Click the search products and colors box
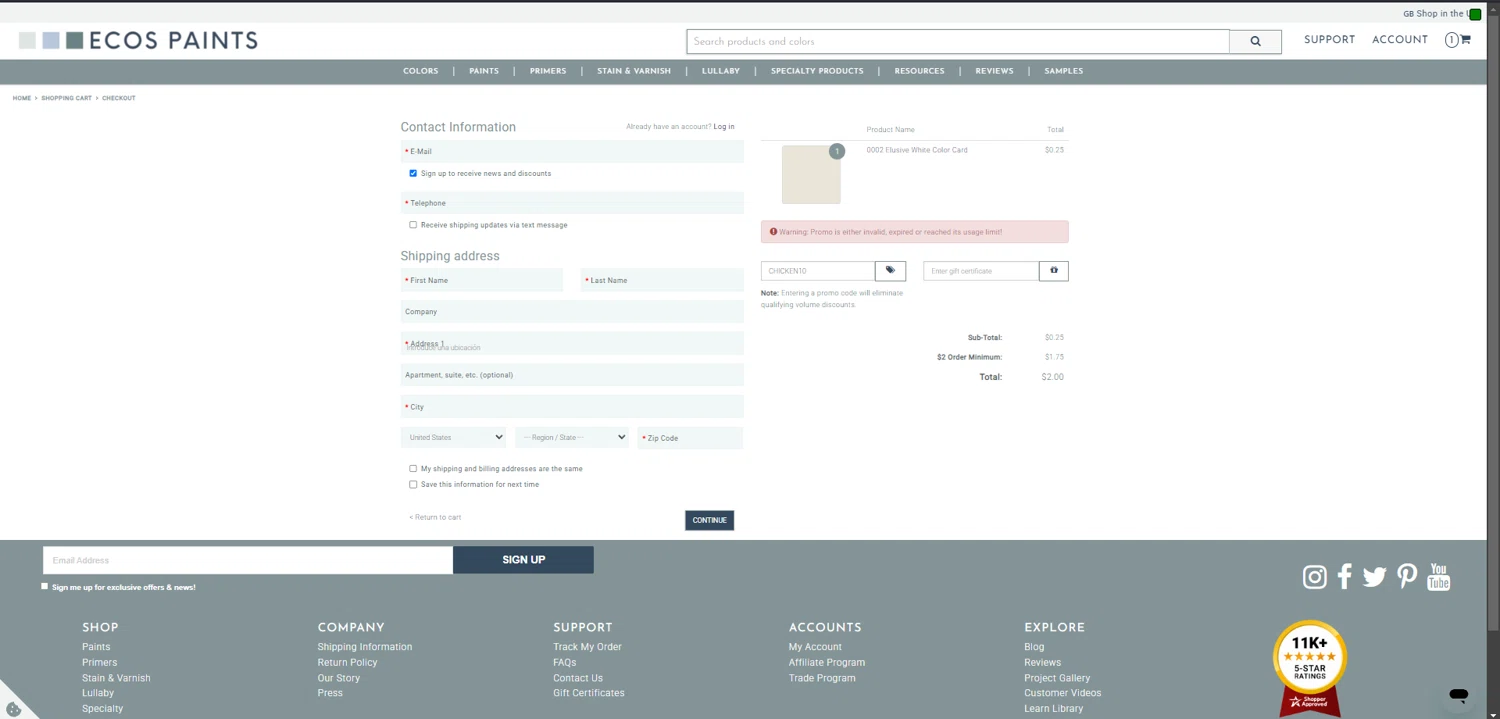 coord(958,41)
